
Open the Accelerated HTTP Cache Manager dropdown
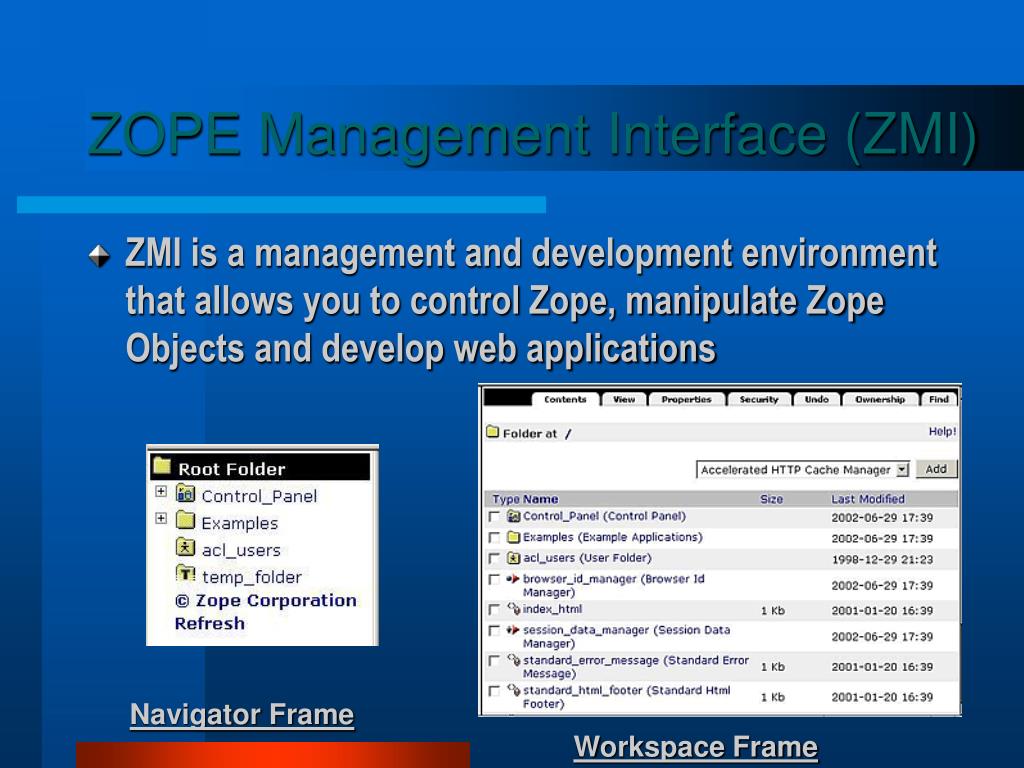[x=803, y=470]
